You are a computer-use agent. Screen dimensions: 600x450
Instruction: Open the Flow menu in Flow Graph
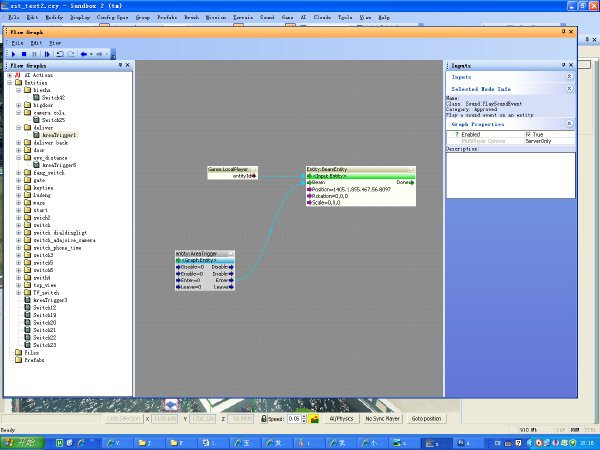[55, 43]
